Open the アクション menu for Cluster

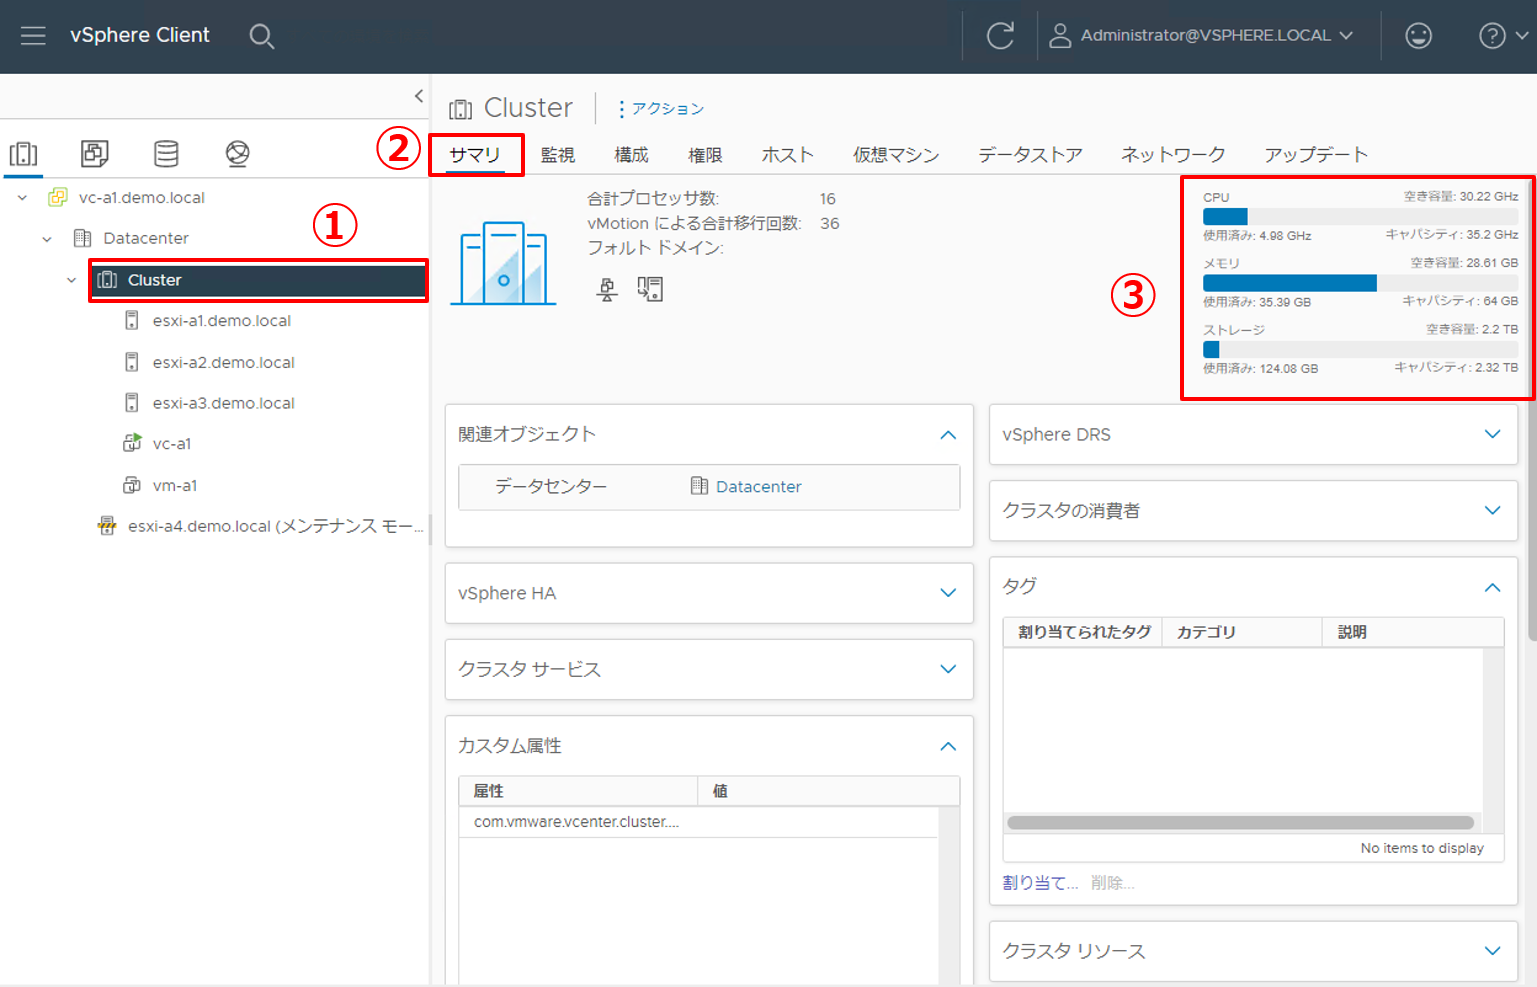tap(661, 109)
